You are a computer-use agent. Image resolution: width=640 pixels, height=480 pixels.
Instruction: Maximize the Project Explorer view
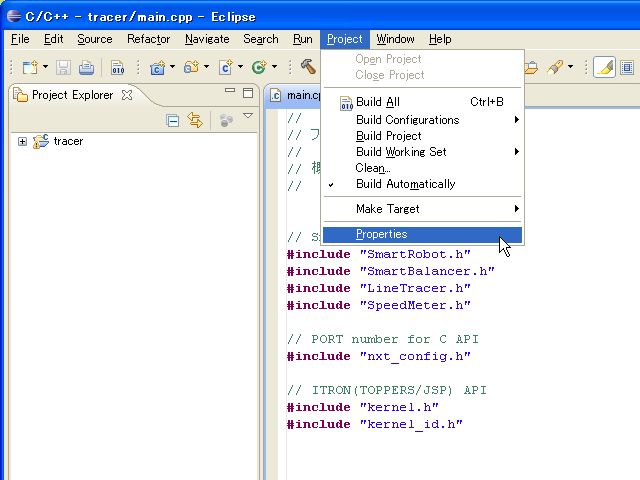click(248, 93)
